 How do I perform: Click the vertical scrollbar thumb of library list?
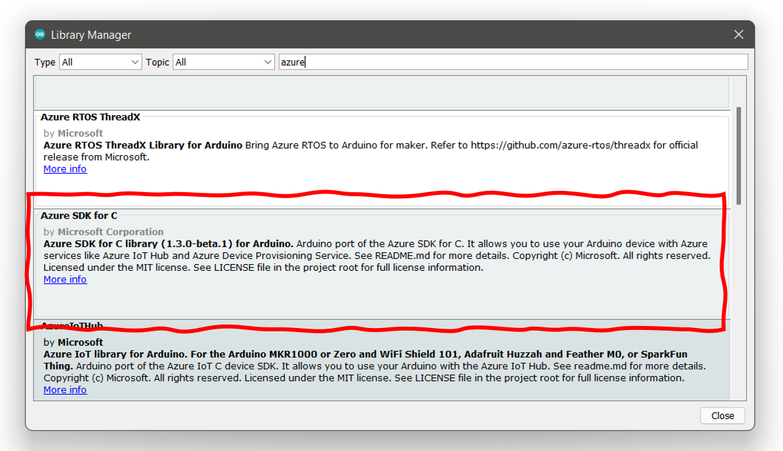[x=739, y=155]
